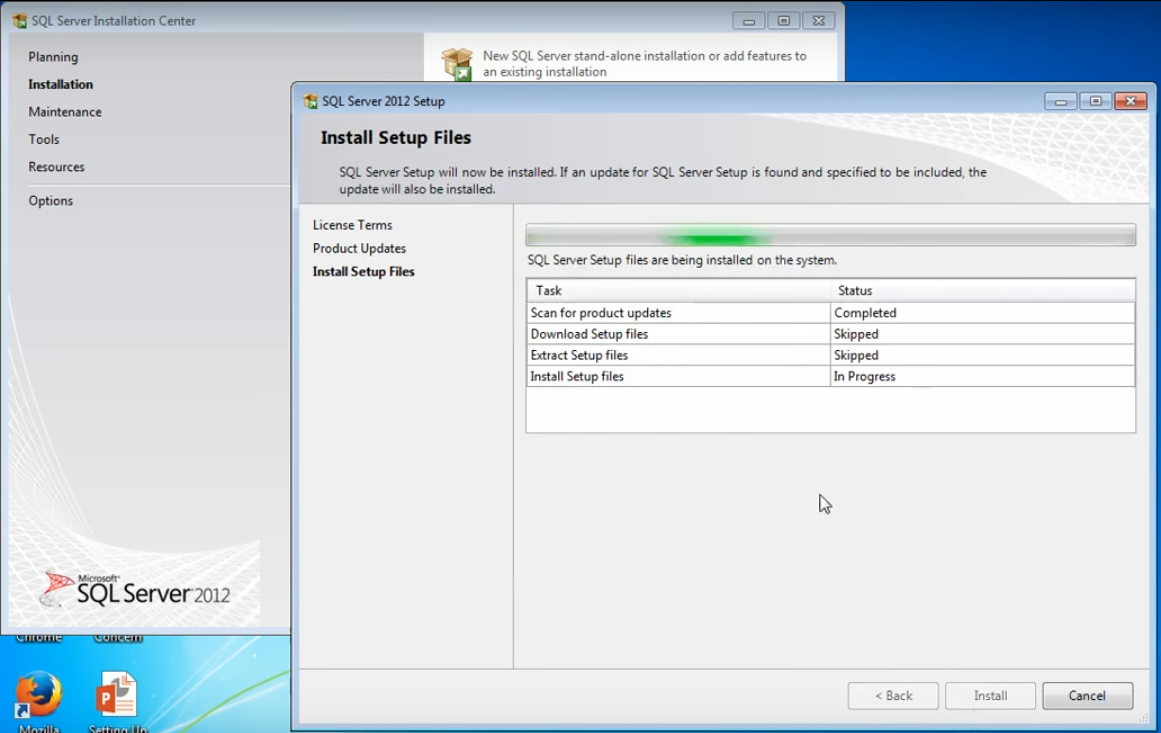Open the PowerPoint file desktop icon
Screen dimensions: 1161x733
click(x=117, y=701)
